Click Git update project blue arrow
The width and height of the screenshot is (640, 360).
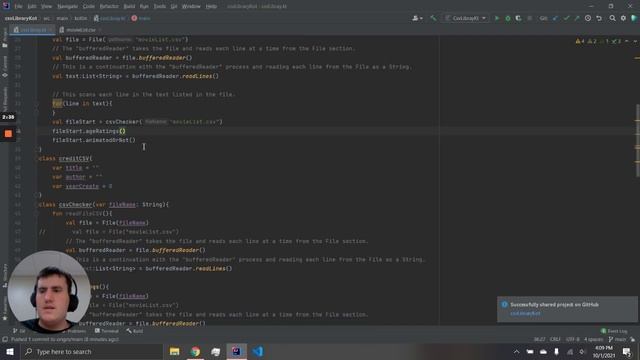click(555, 18)
